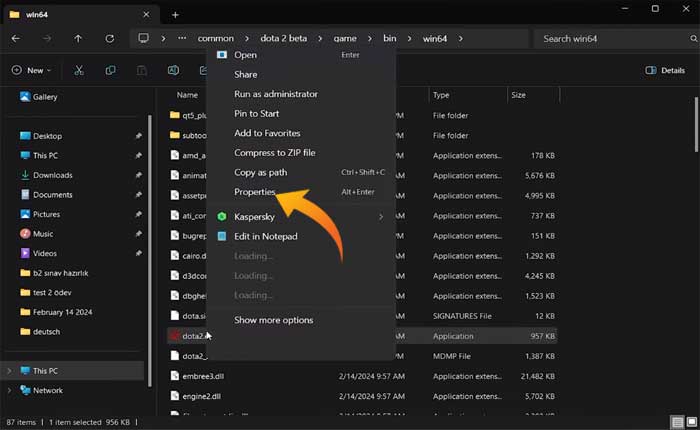Open a new tab with the plus button
This screenshot has height=430, width=700.
pos(175,14)
